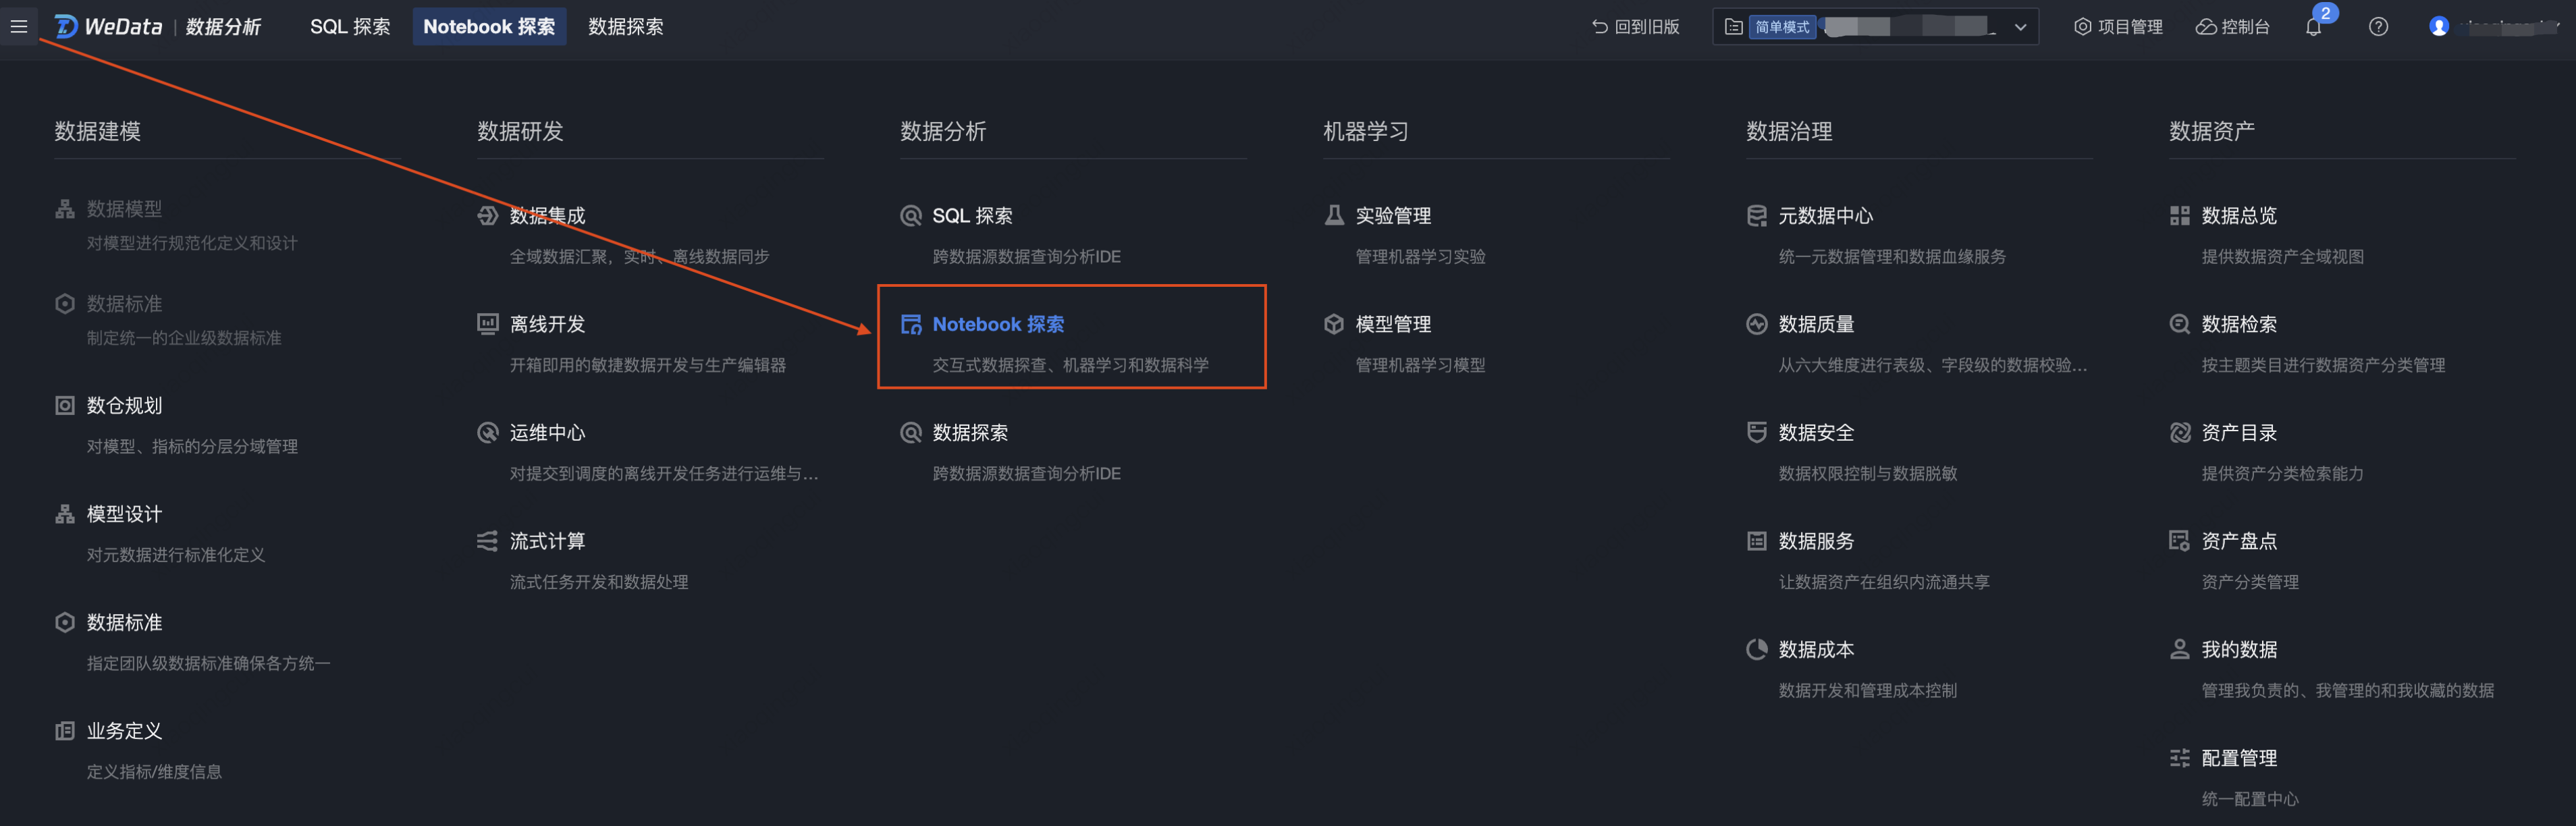The width and height of the screenshot is (2576, 826).
Task: Click the 实验管理 flask icon
Action: tap(1334, 216)
